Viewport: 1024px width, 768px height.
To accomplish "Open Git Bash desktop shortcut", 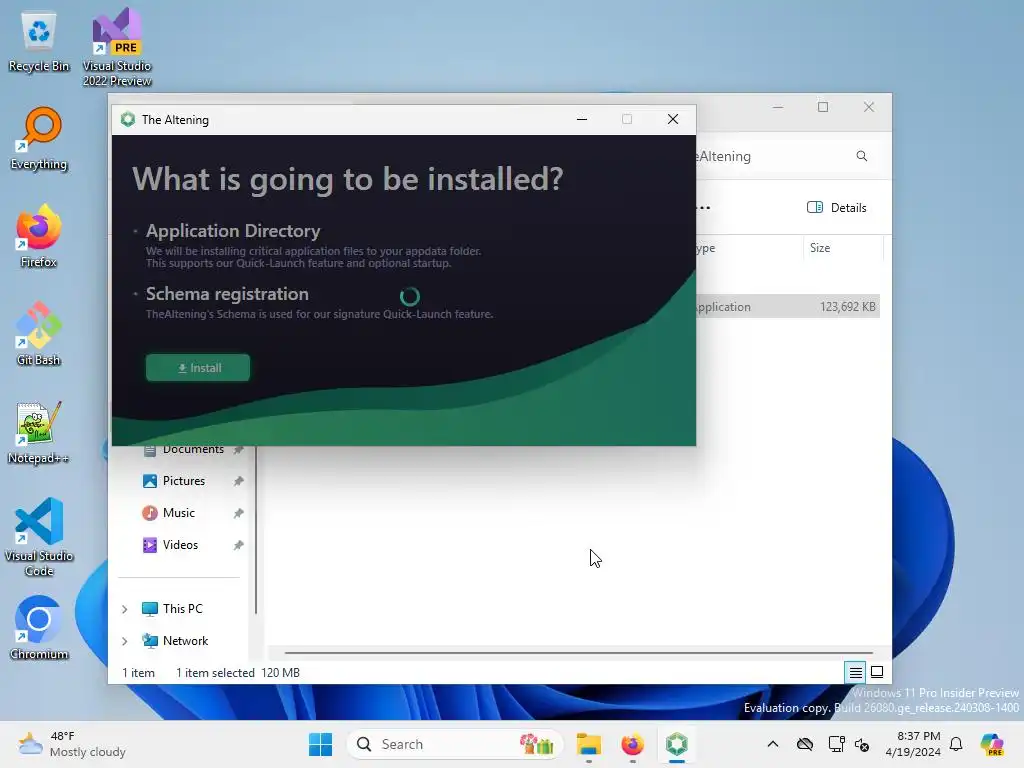I will (x=39, y=334).
